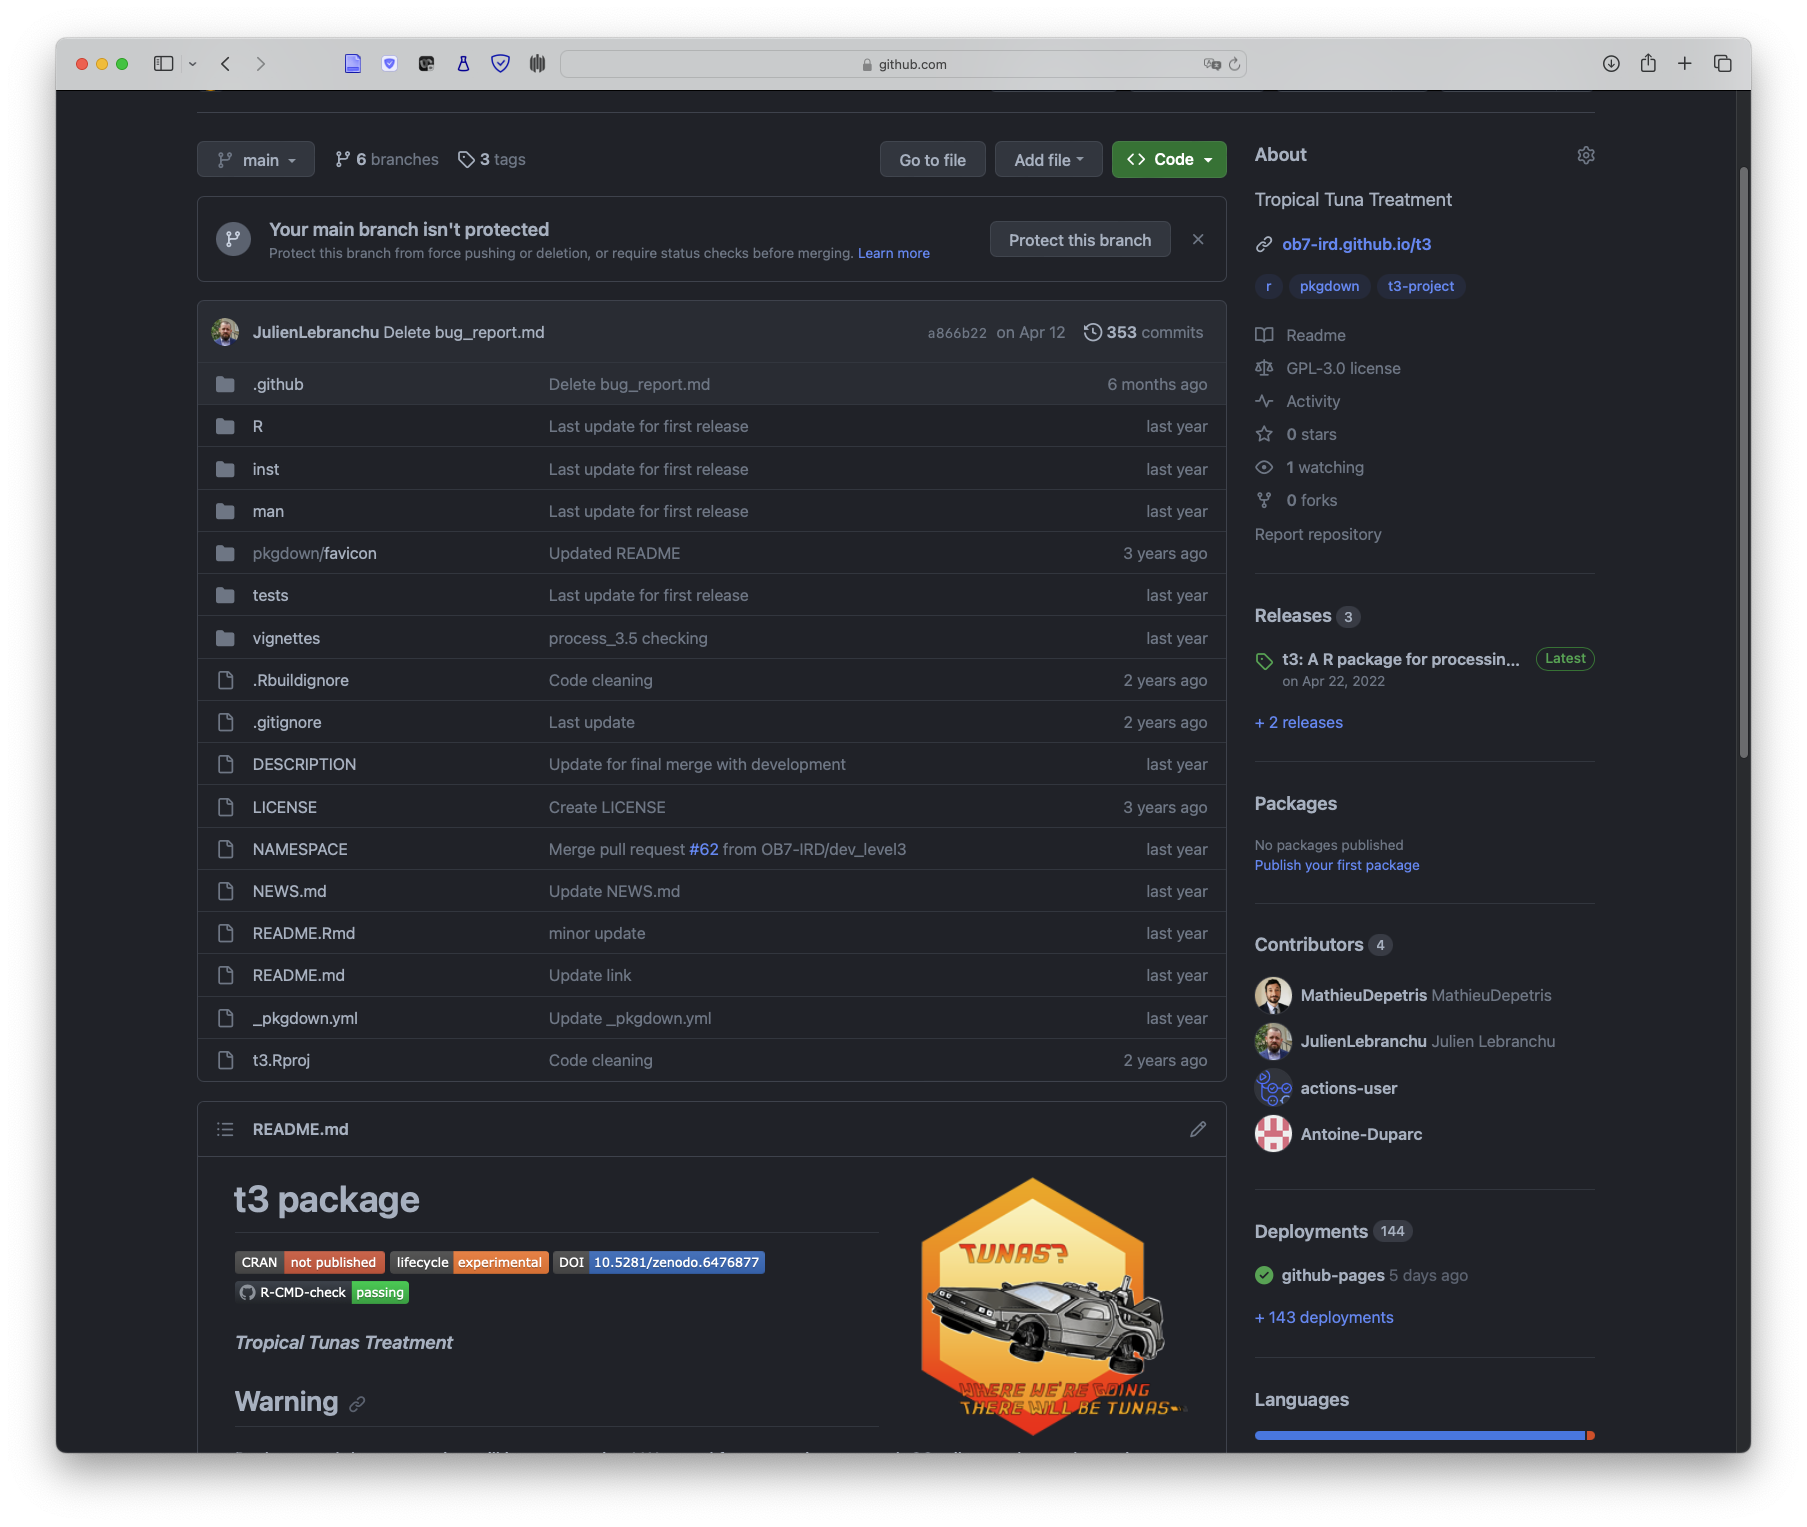Click Antoine-Duparc contributor avatar
The width and height of the screenshot is (1807, 1527).
tap(1273, 1134)
